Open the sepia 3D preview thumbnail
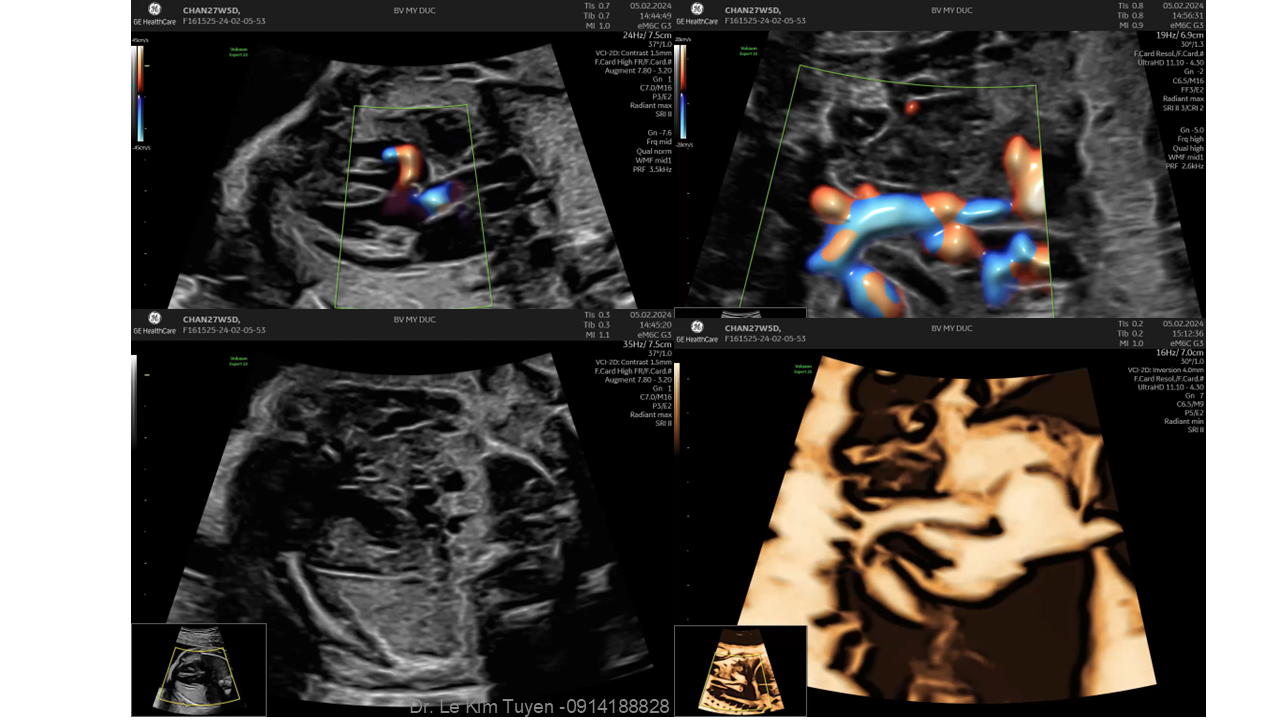This screenshot has width=1280, height=720. 740,670
